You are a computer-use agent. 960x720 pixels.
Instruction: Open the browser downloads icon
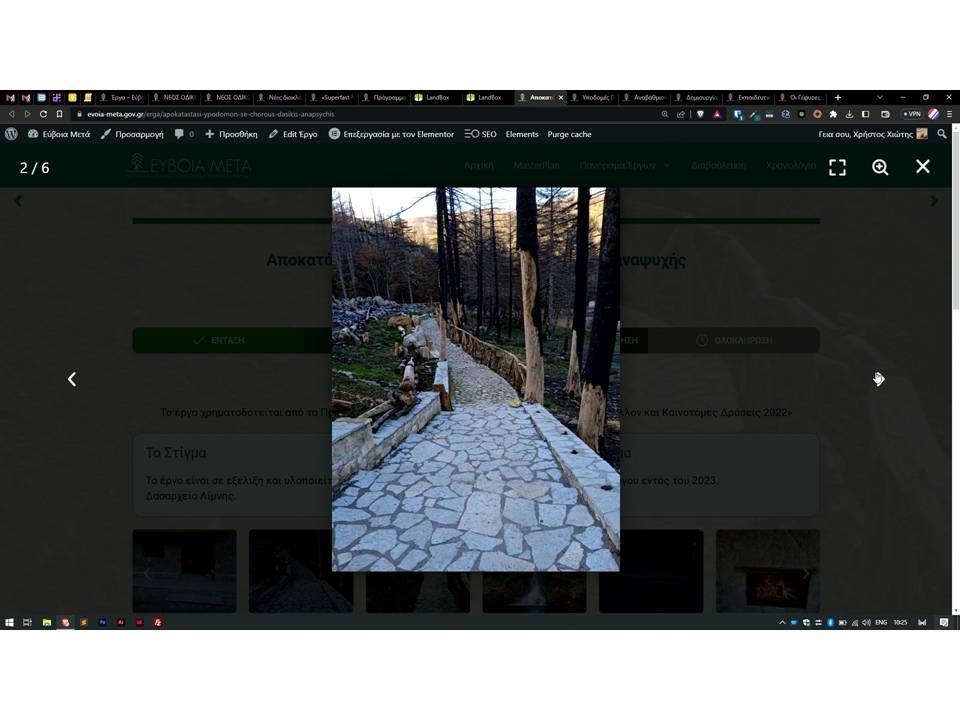(849, 114)
